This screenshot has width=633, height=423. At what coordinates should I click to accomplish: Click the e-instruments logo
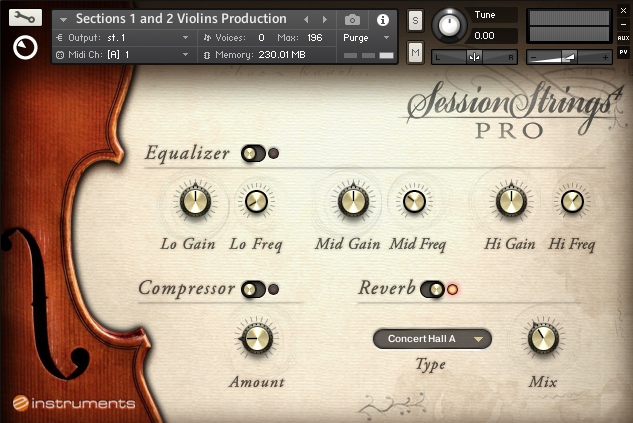(x=74, y=403)
